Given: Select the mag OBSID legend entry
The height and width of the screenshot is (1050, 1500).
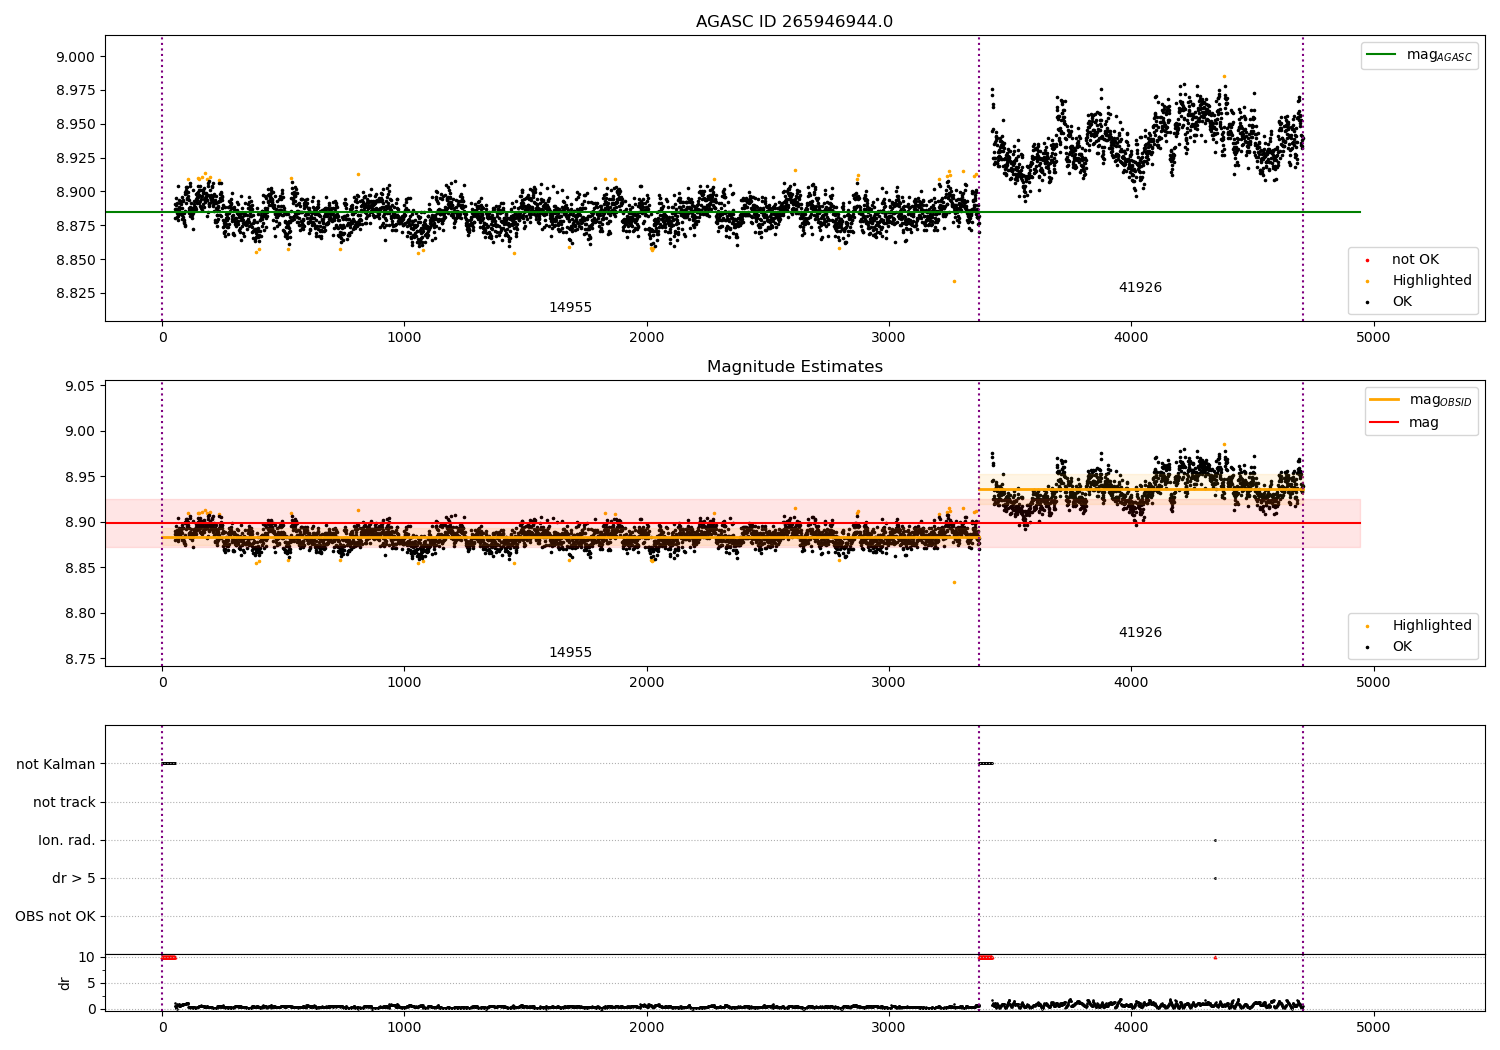Looking at the screenshot, I should pos(1420,400).
